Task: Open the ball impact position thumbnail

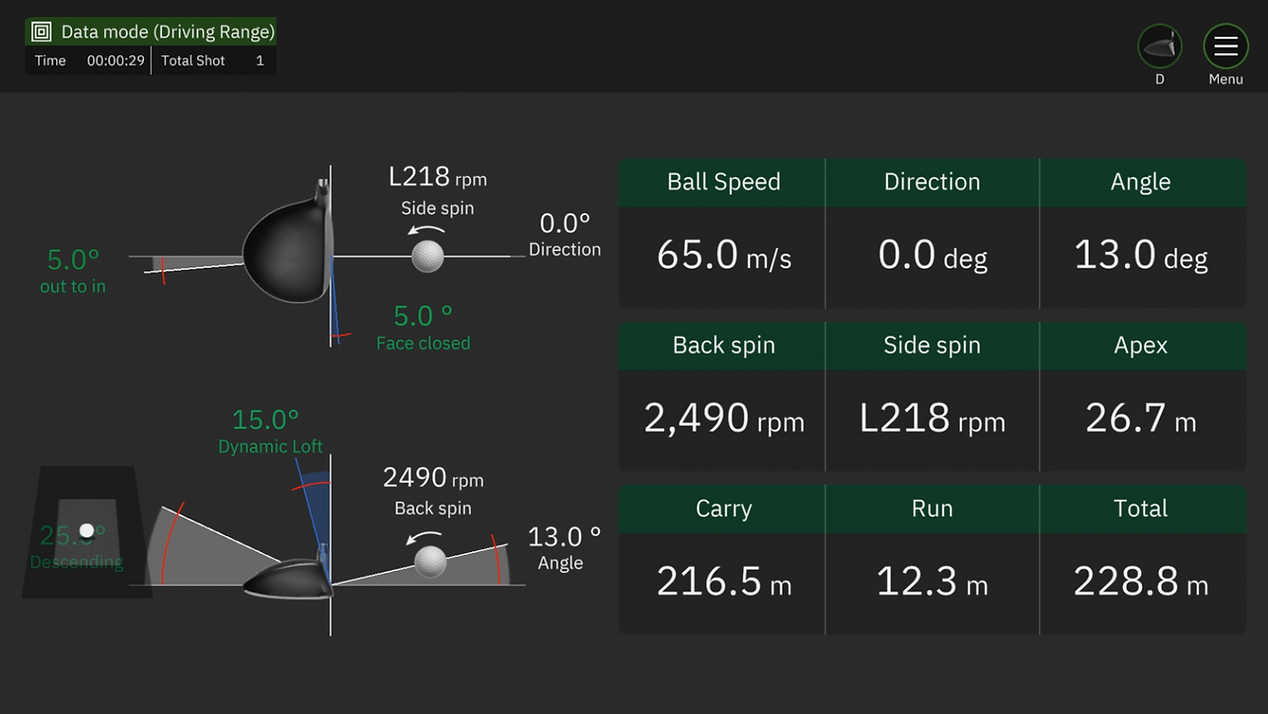Action: (87, 532)
